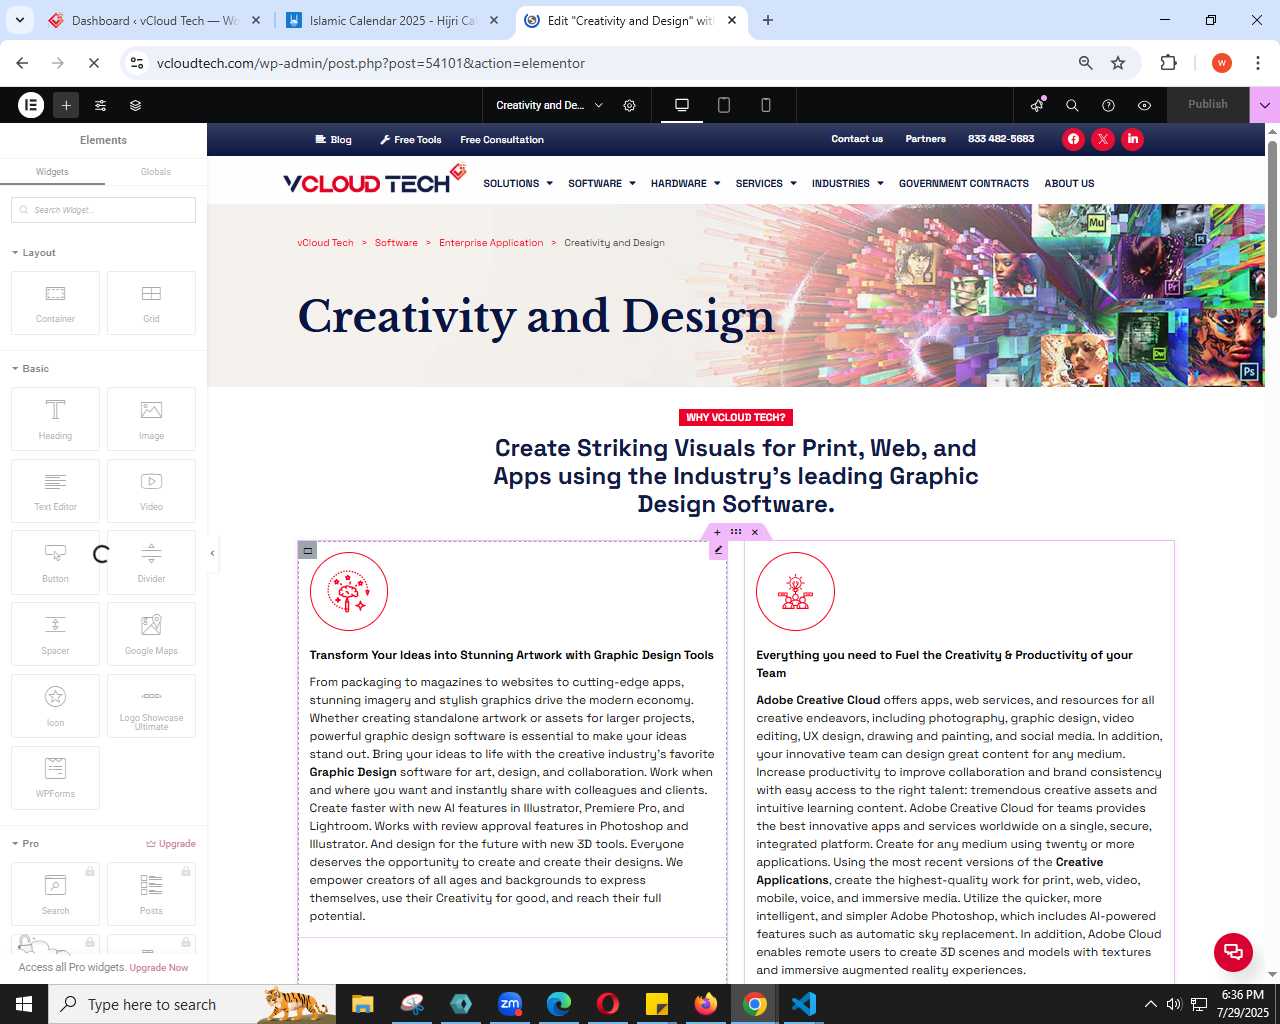This screenshot has height=1024, width=1280.
Task: Open the Free Tools link
Action: [x=410, y=140]
